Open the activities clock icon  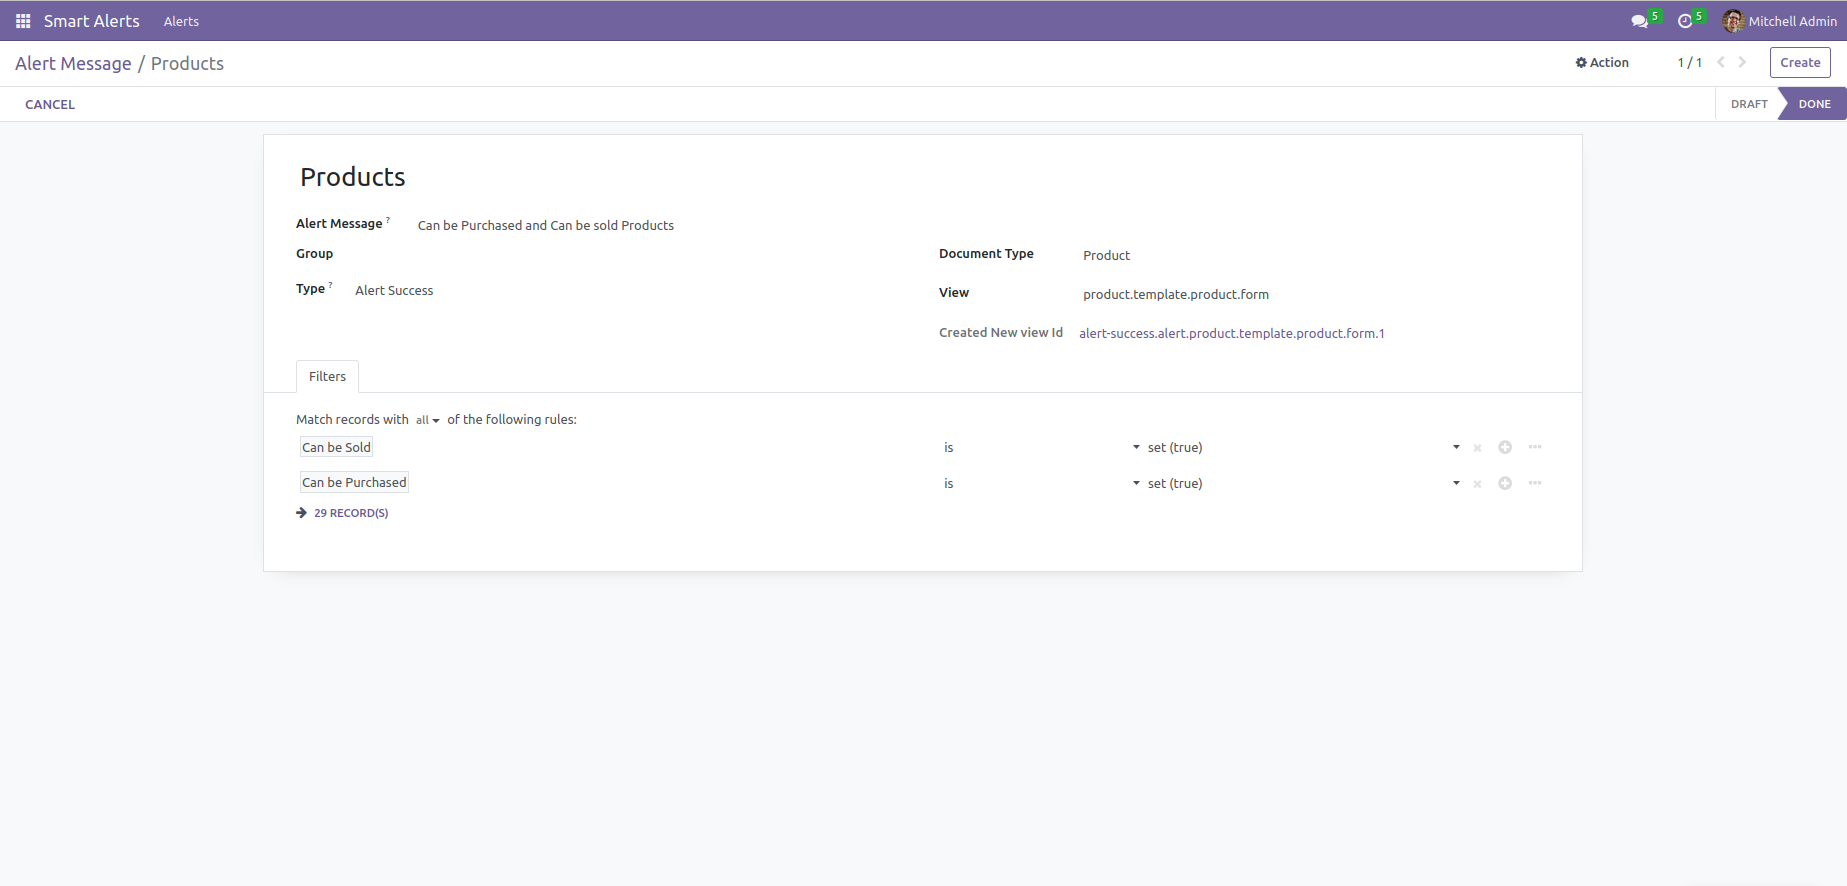(x=1685, y=21)
